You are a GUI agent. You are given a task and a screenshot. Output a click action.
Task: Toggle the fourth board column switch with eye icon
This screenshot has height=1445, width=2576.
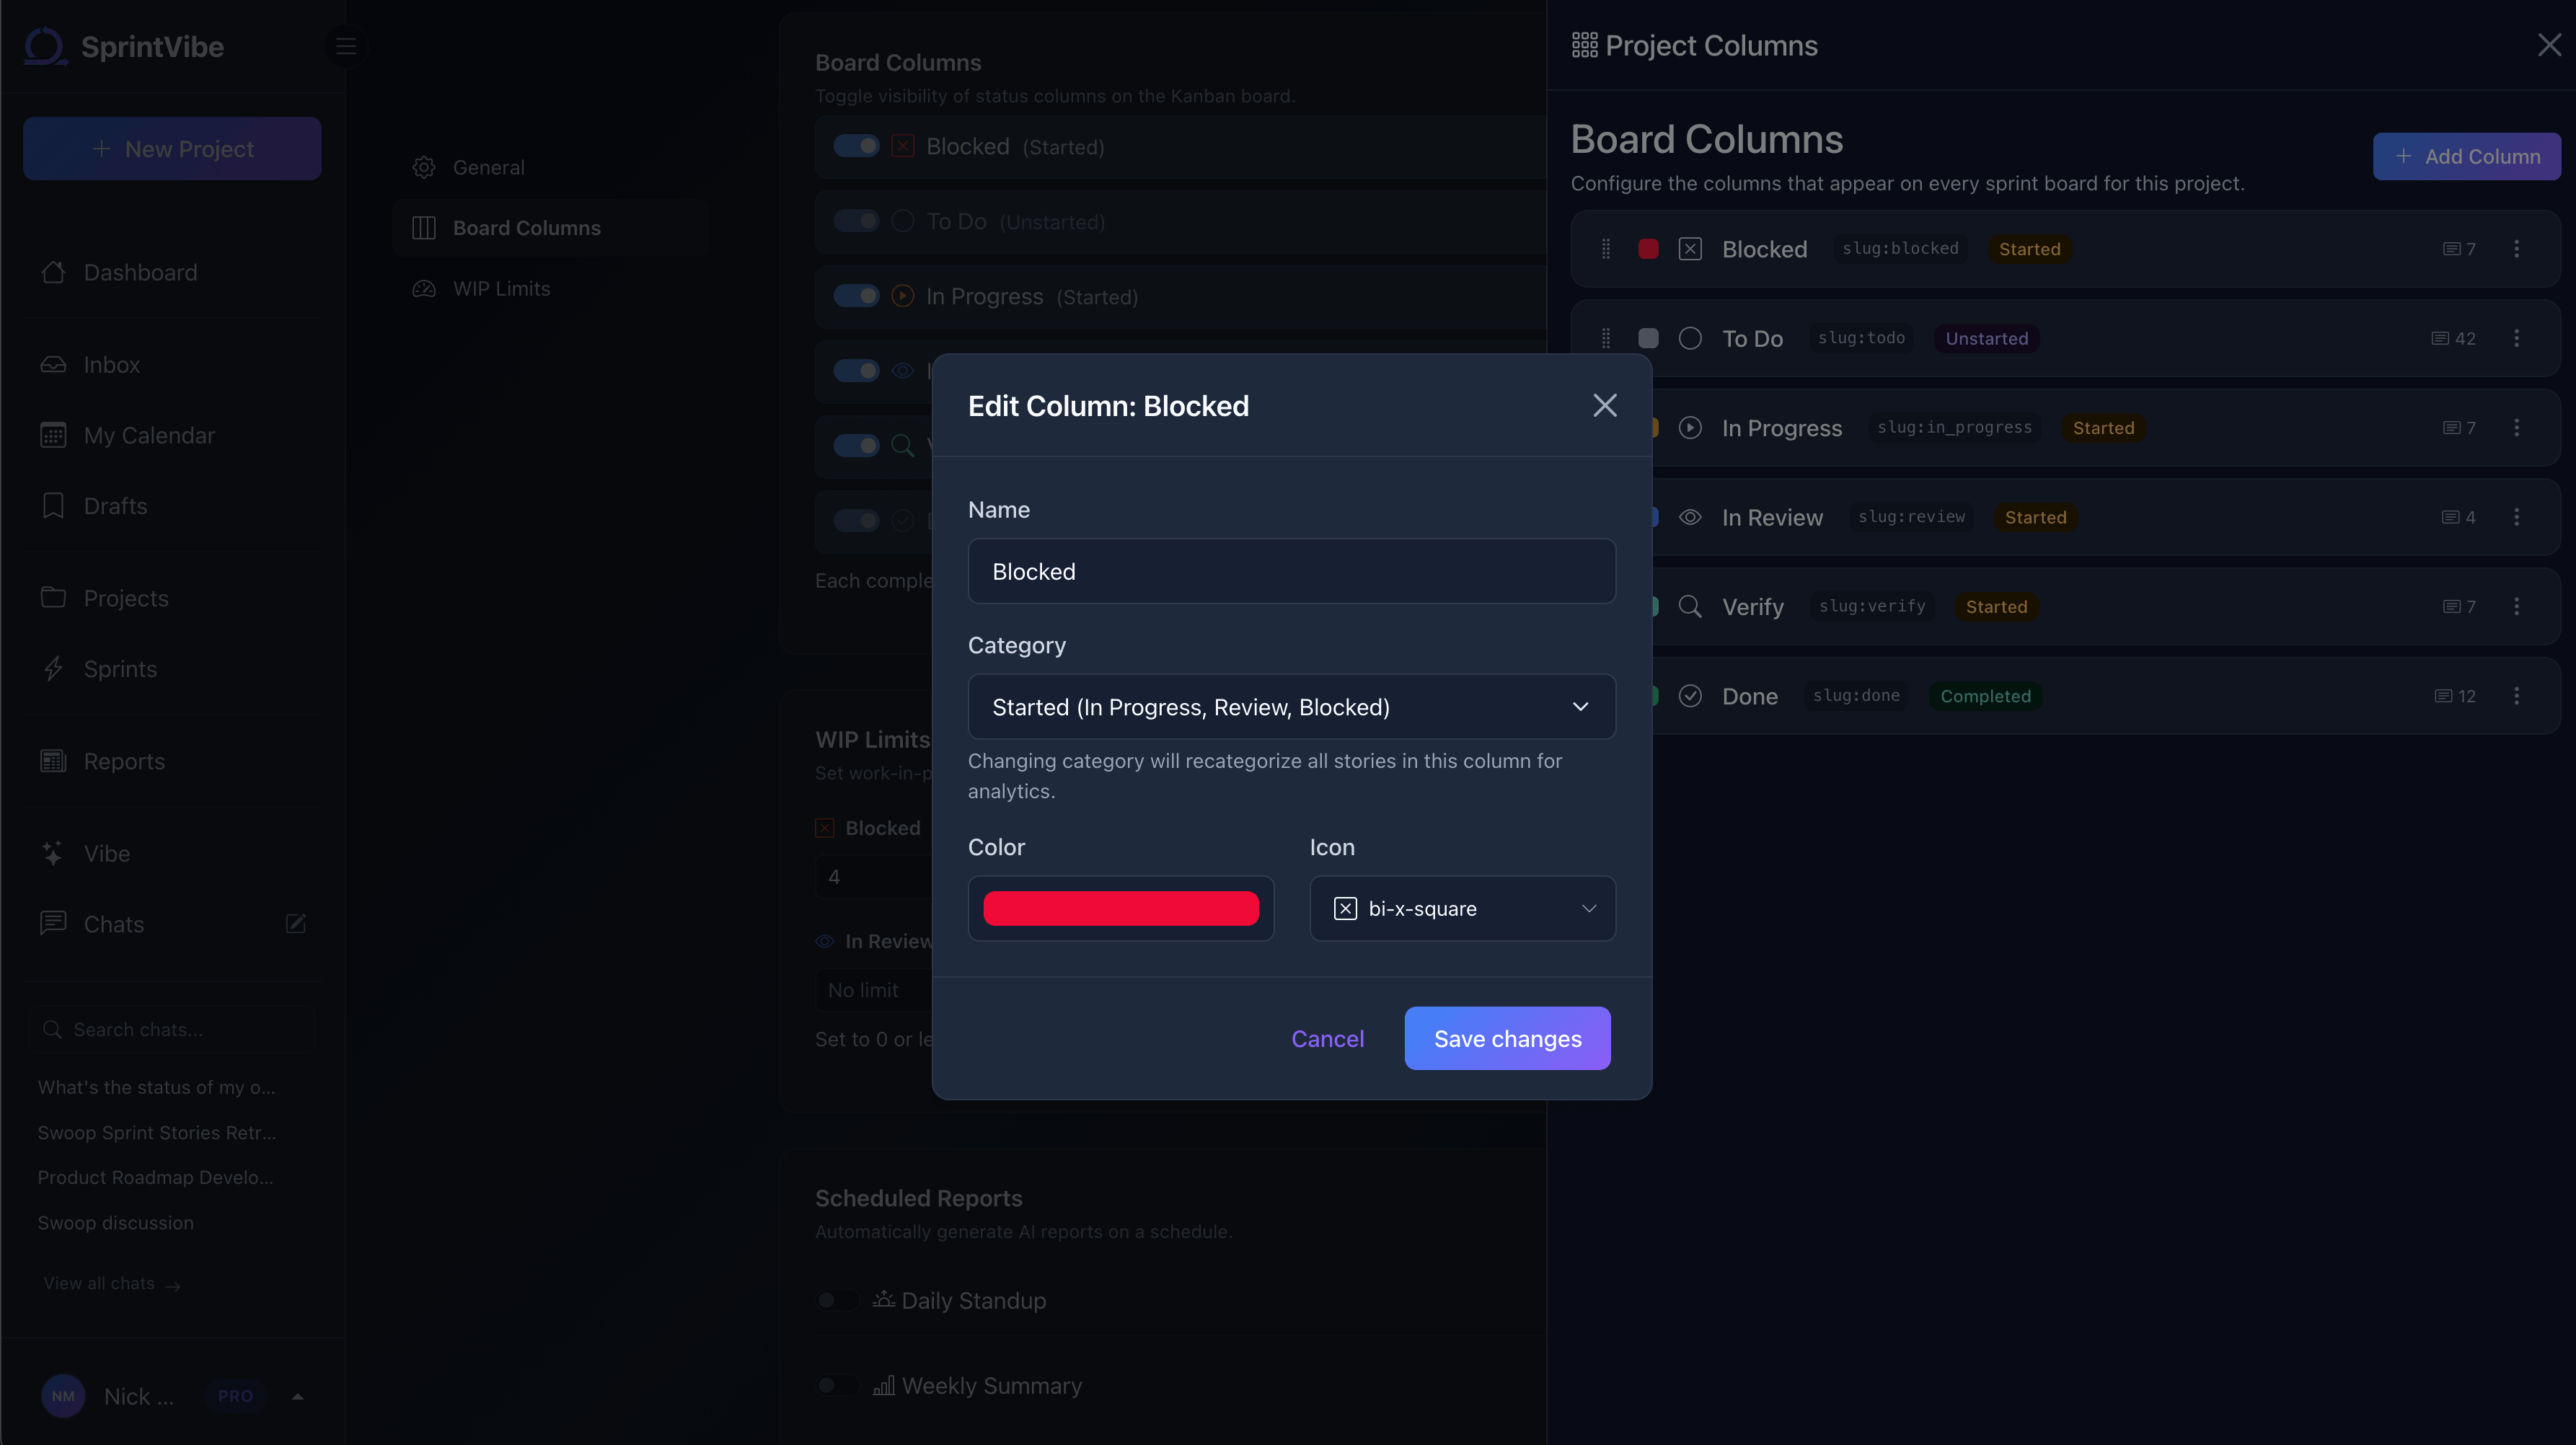tap(857, 371)
